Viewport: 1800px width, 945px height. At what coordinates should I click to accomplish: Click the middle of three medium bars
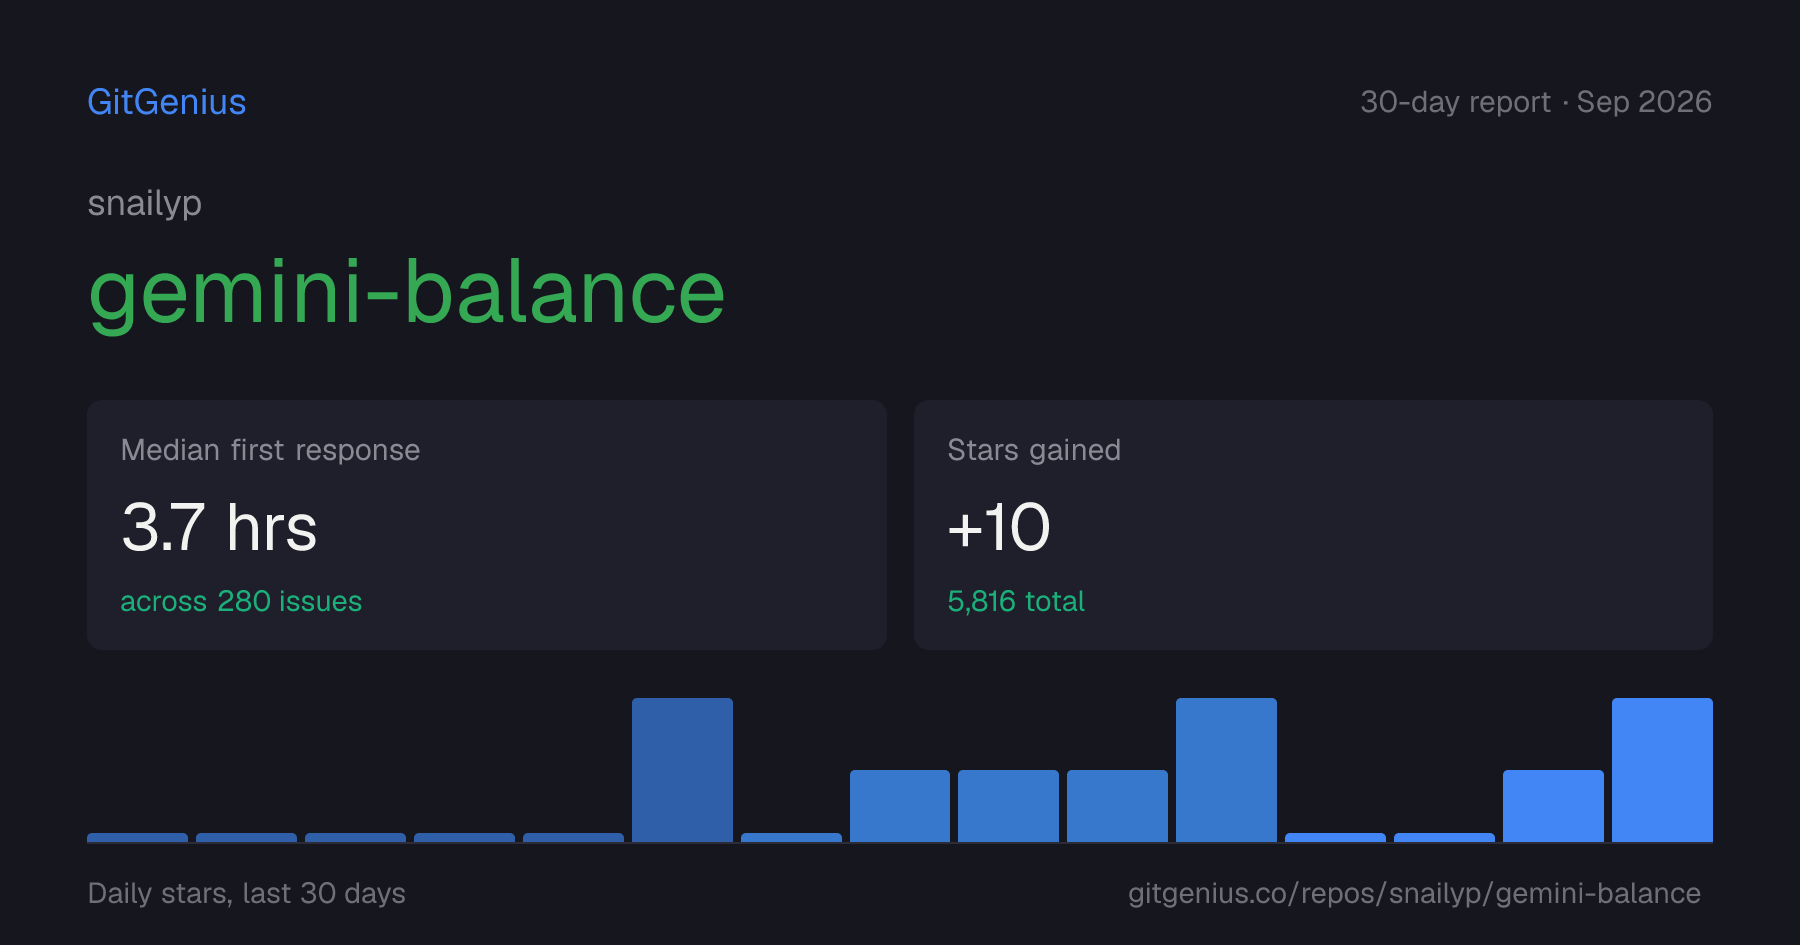click(x=1008, y=806)
